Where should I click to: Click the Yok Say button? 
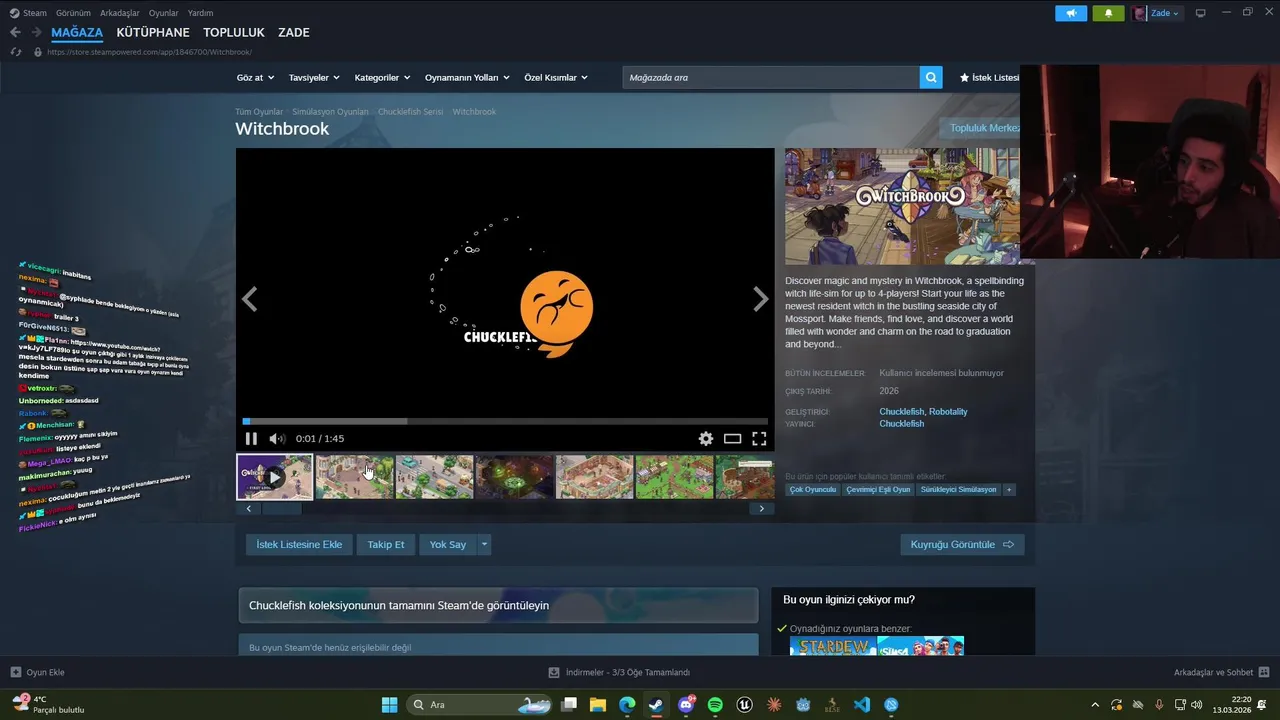pos(448,544)
